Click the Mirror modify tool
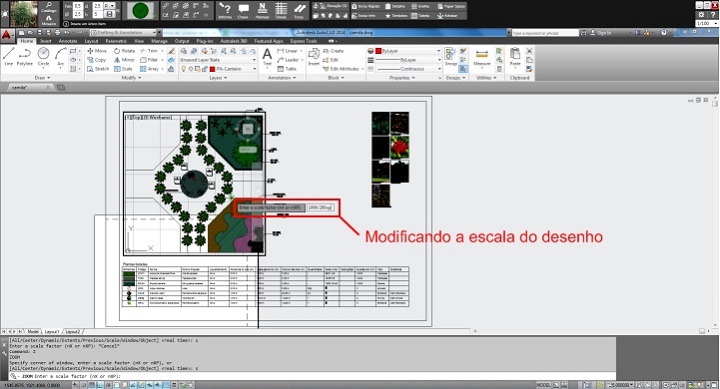The height and width of the screenshot is (389, 720). (124, 60)
